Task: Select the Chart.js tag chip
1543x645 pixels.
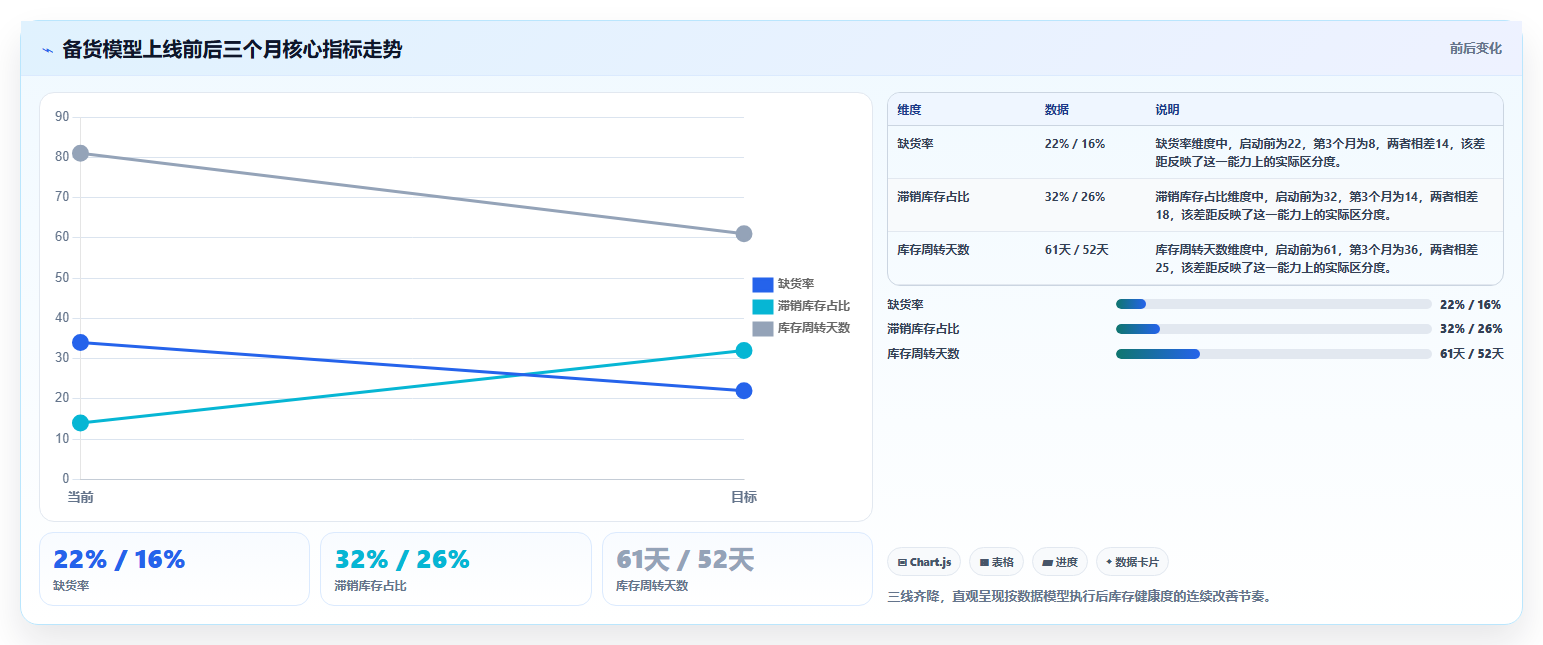Action: 924,562
